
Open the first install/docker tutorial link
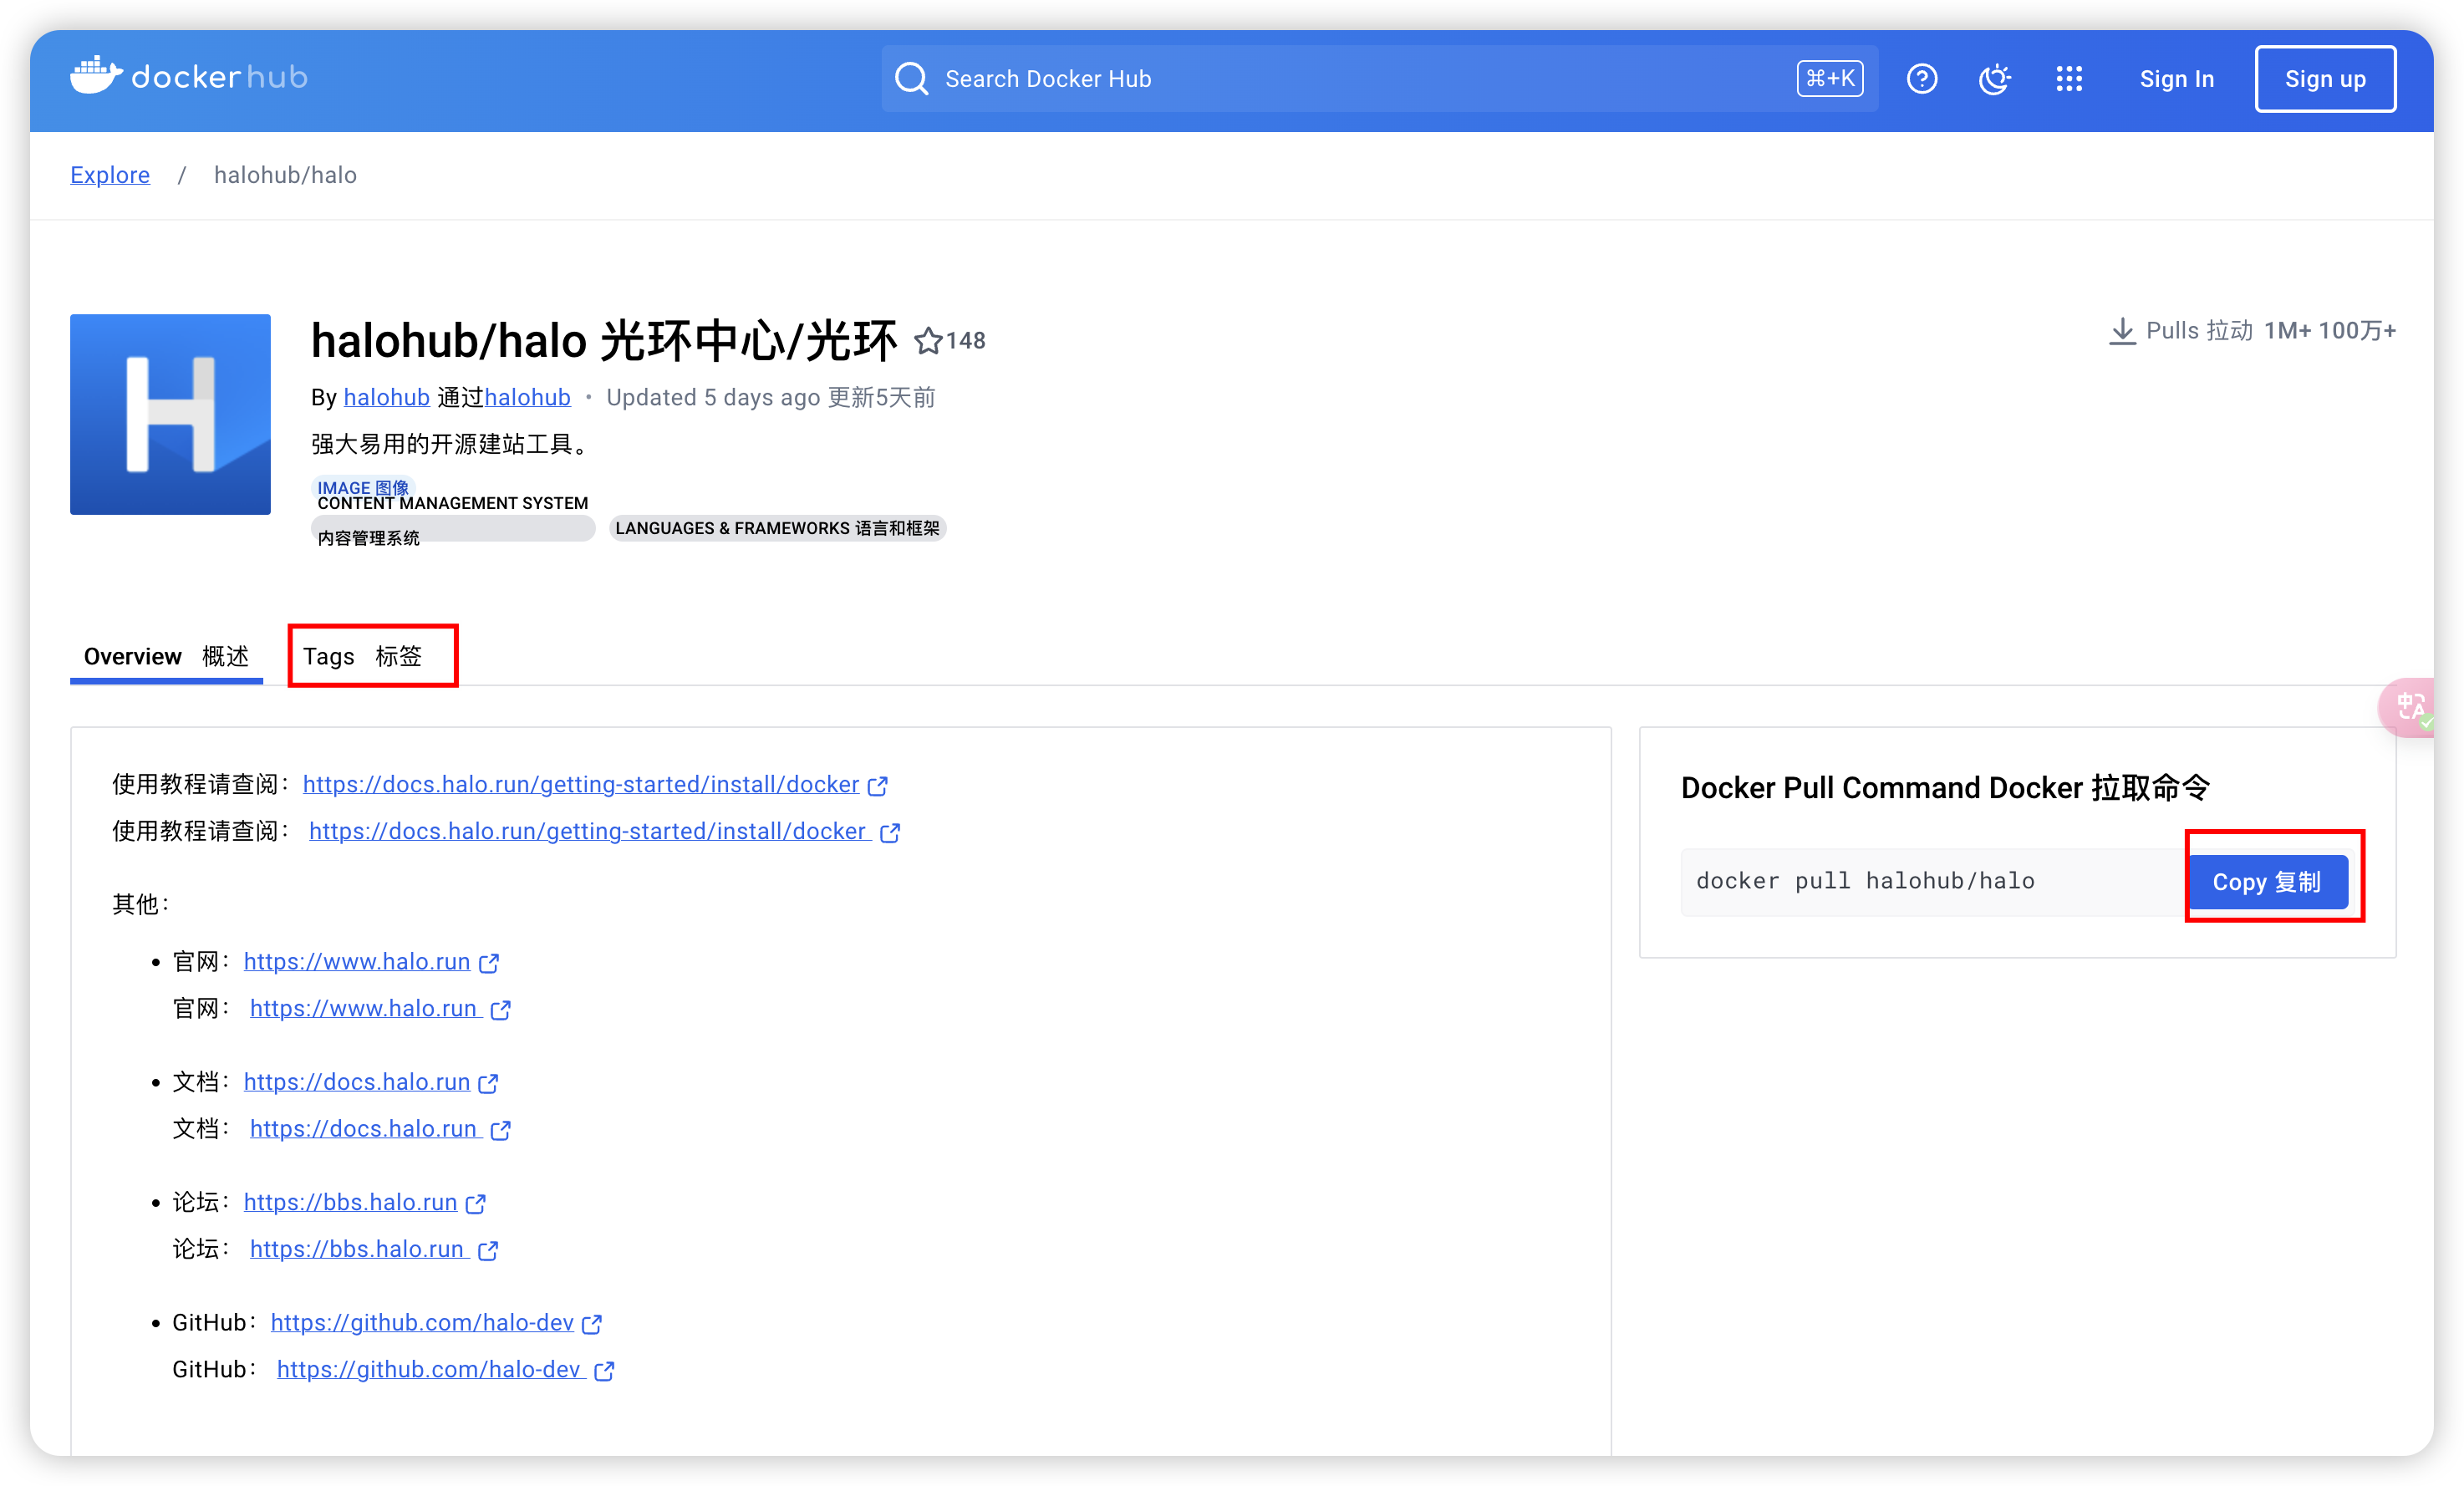tap(581, 784)
